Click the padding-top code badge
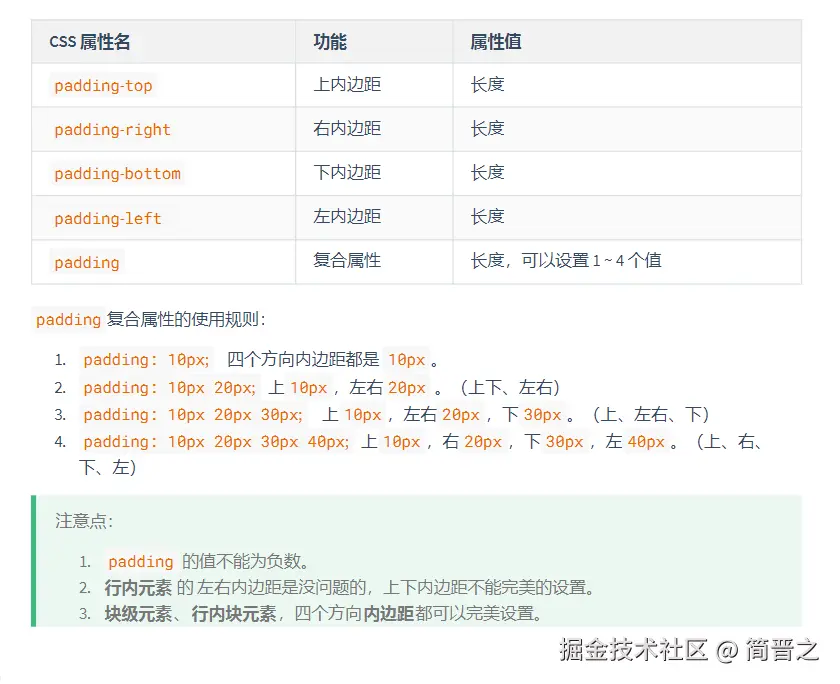This screenshot has height=684, width=840. (103, 85)
